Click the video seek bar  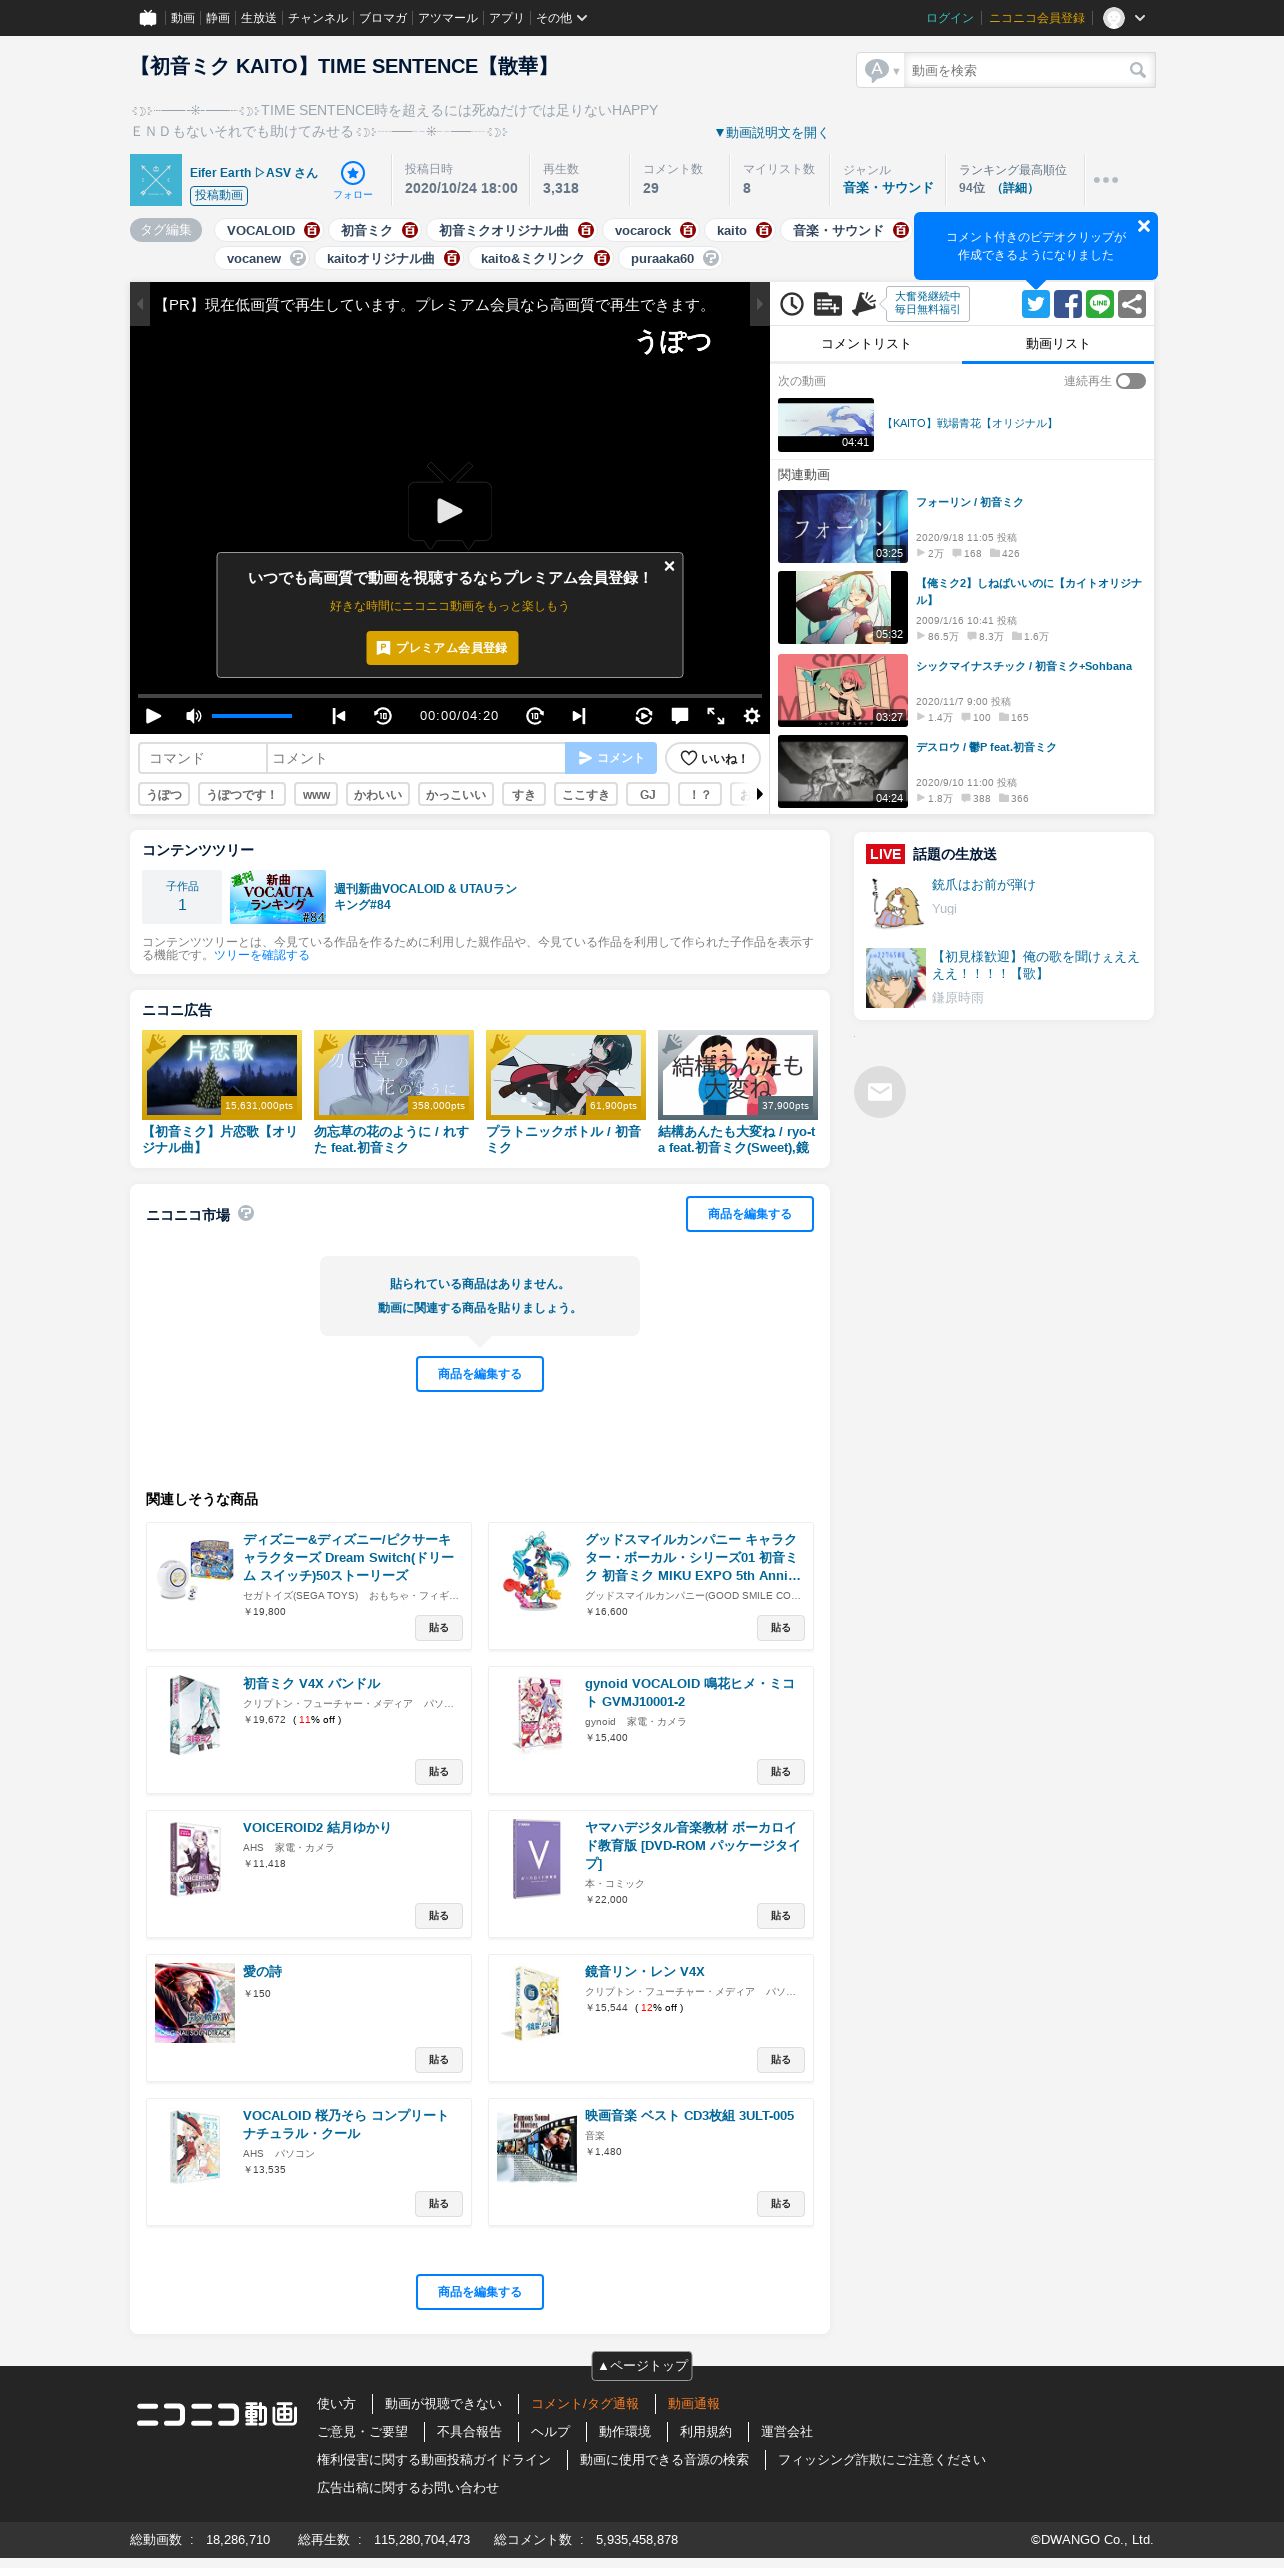pyautogui.click(x=450, y=695)
